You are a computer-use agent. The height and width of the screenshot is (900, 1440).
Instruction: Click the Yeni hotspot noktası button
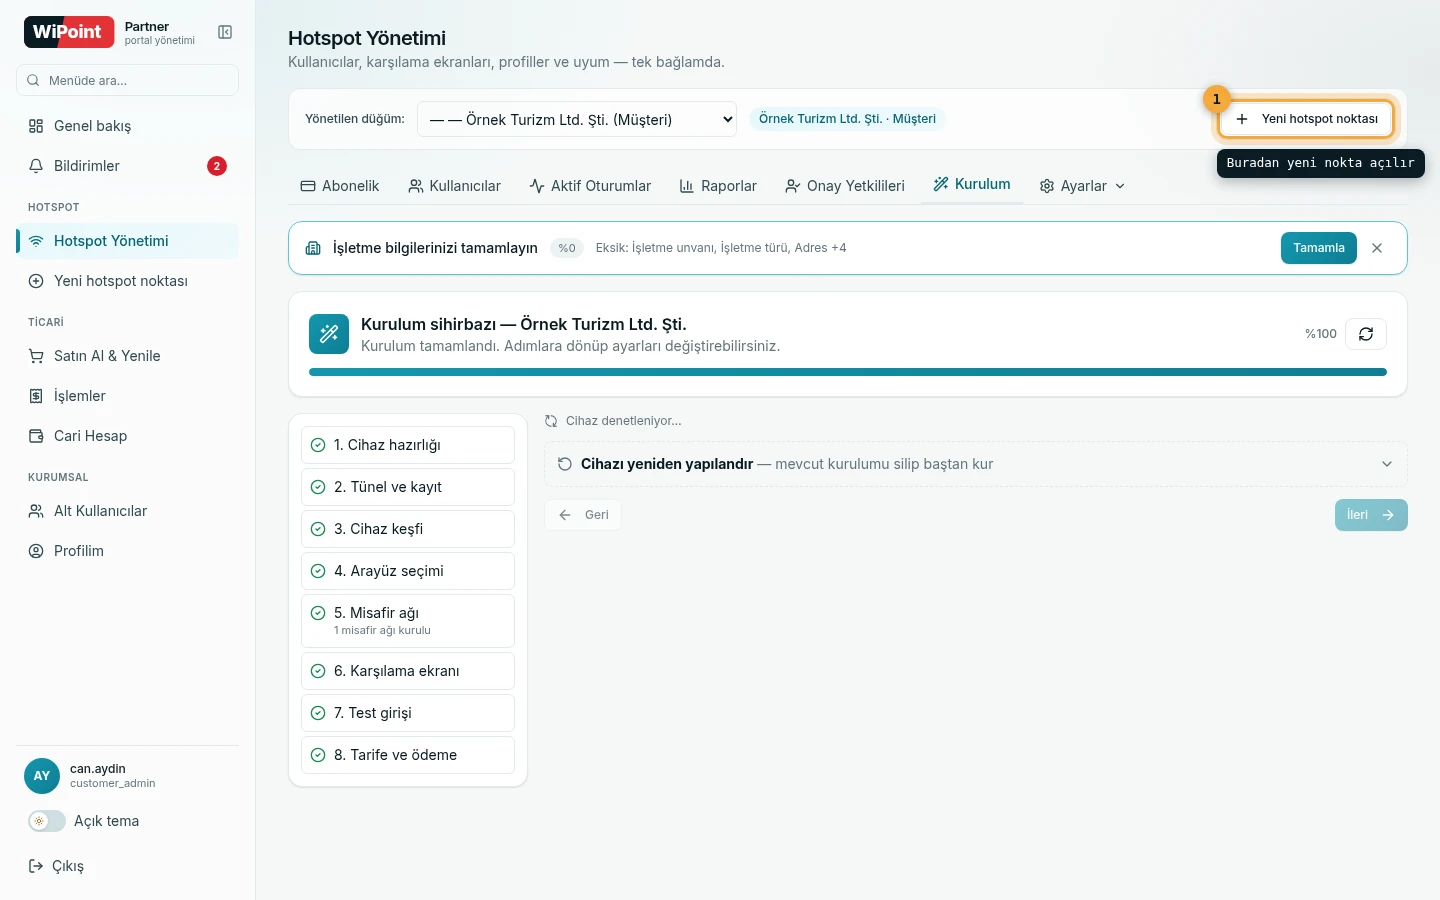pos(1306,119)
